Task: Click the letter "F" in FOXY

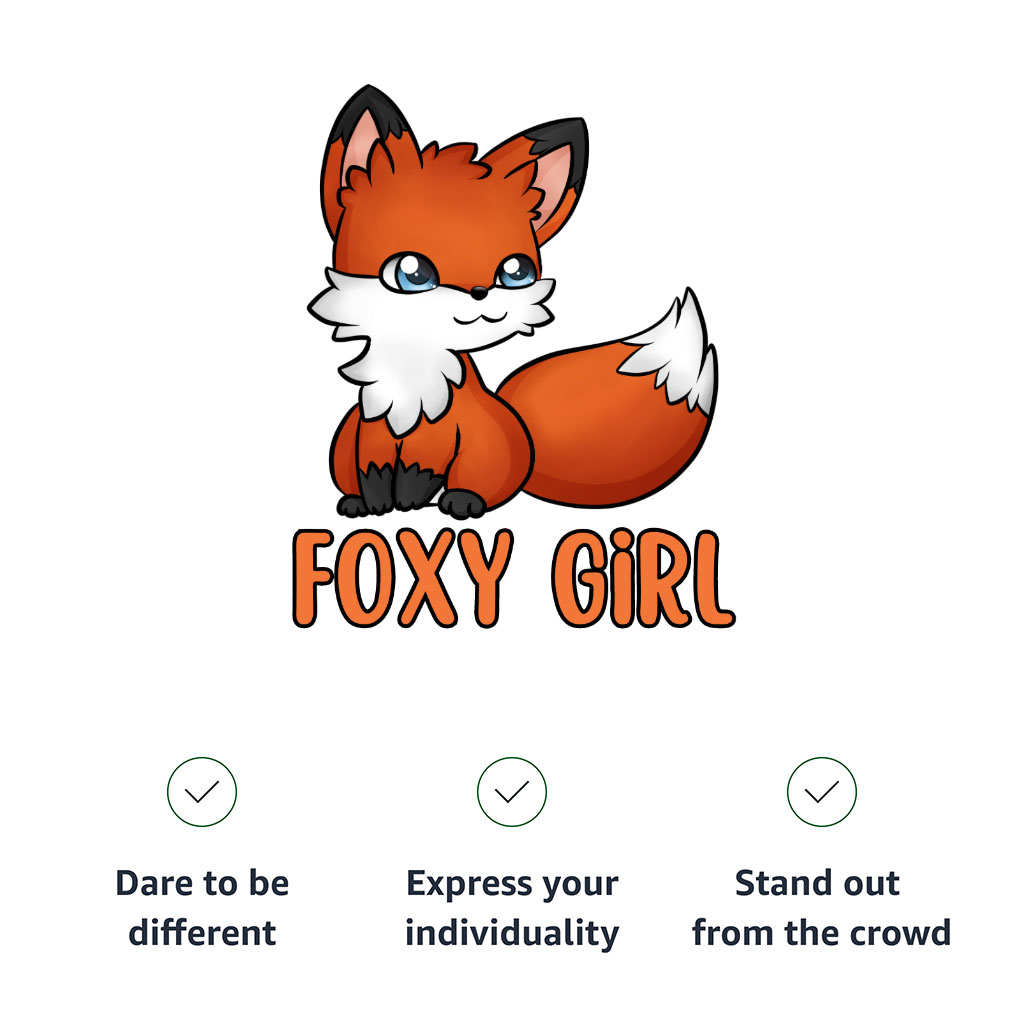Action: pos(313,579)
